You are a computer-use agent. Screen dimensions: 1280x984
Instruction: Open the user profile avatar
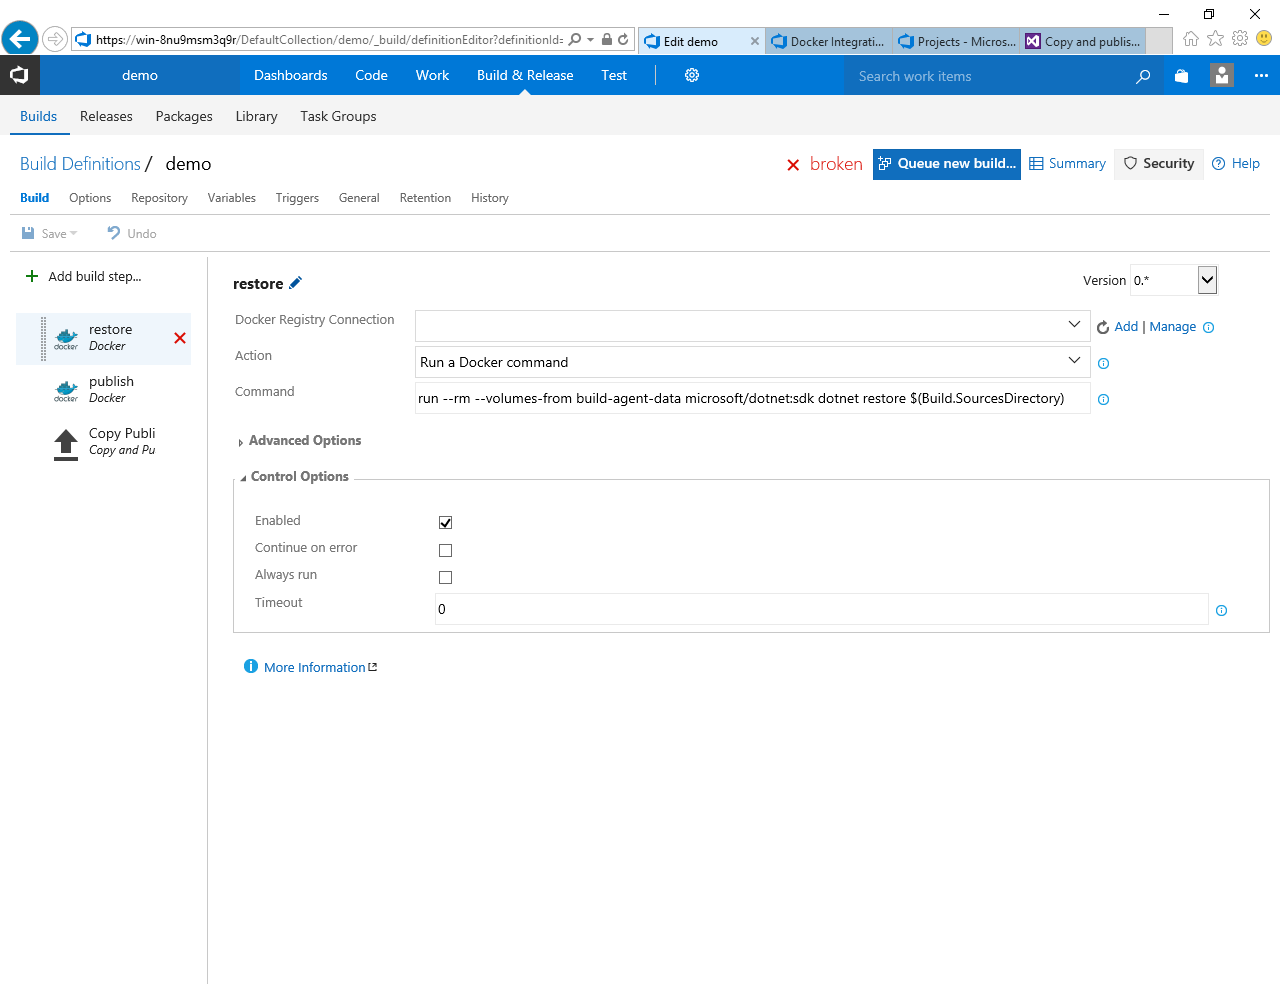(1221, 75)
